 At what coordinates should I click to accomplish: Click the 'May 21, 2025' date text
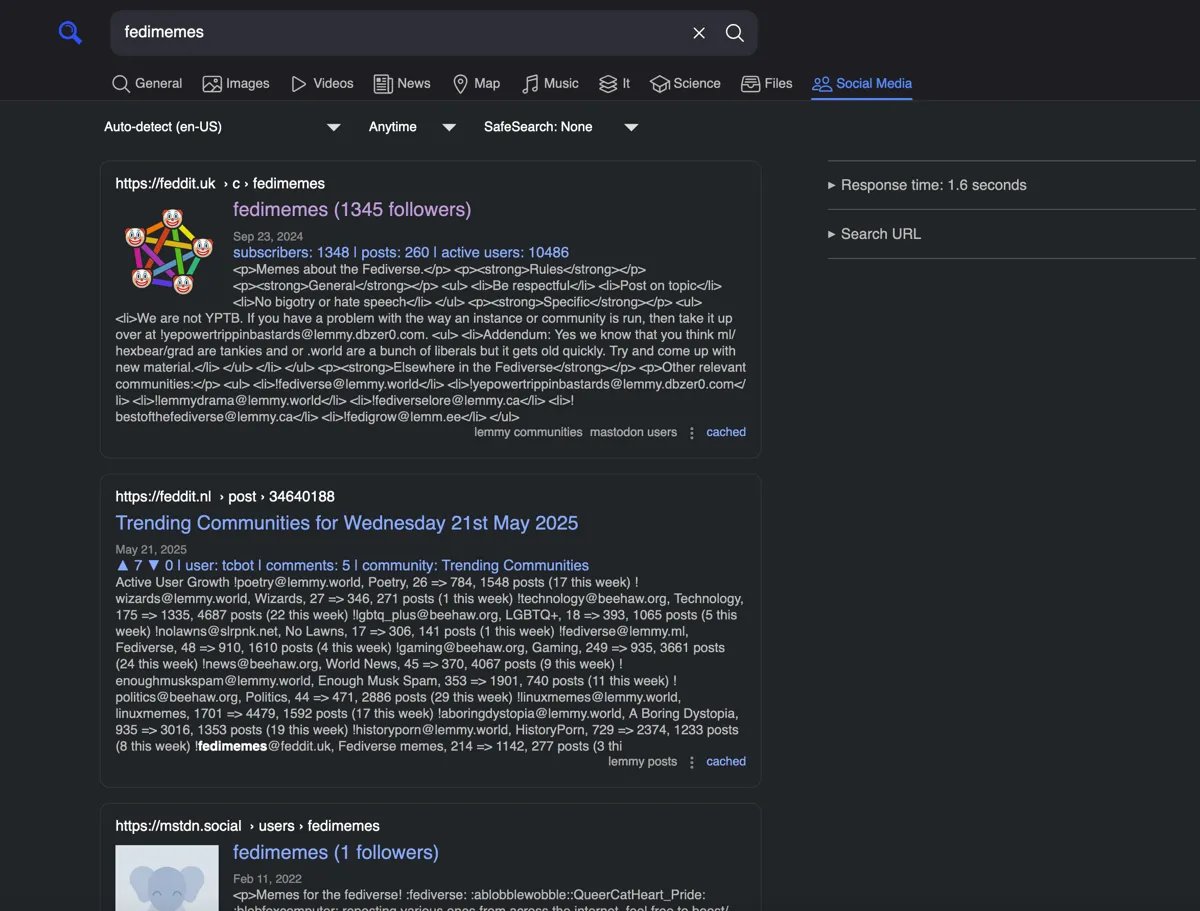click(151, 550)
